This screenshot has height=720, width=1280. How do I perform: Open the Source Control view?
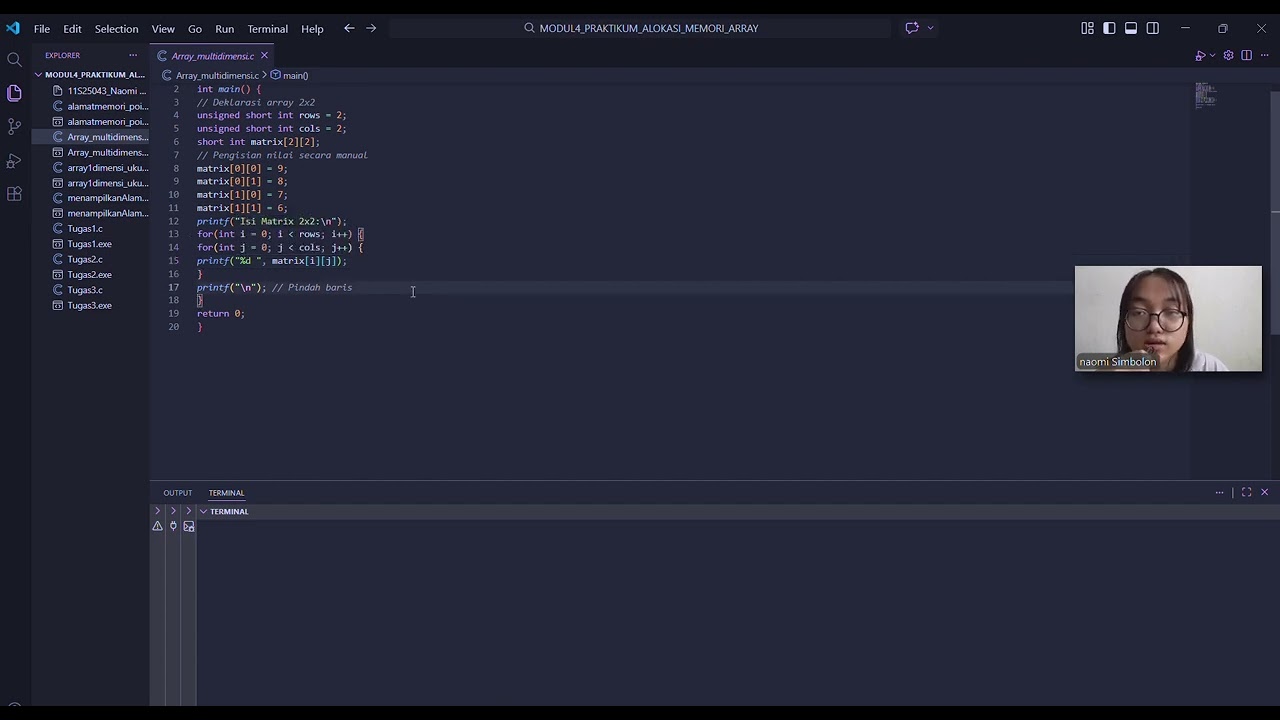pos(14,127)
